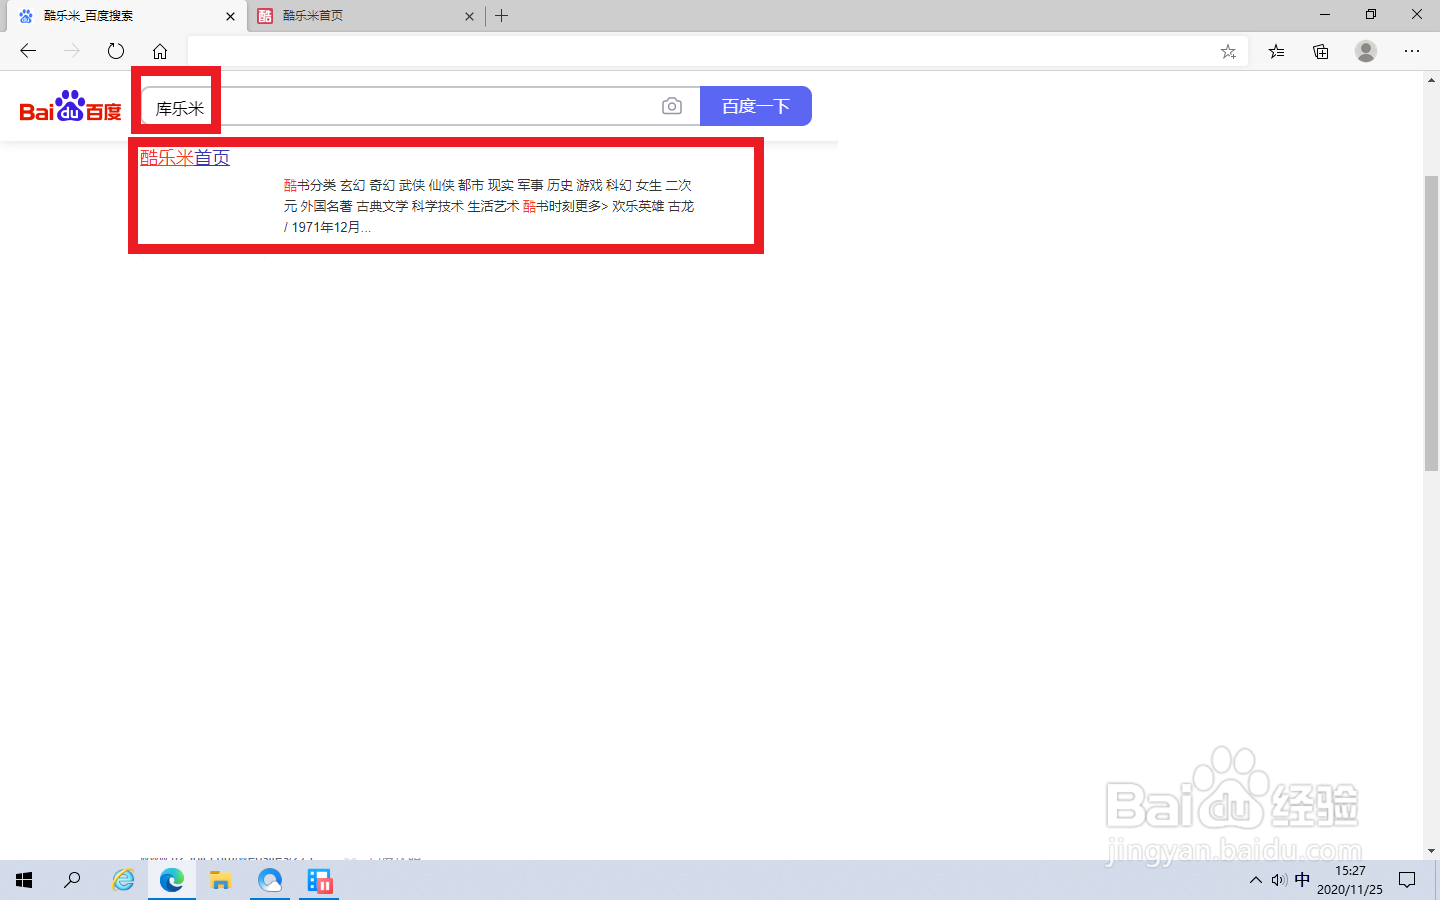
Task: Add this page to favorites (star)
Action: point(1228,51)
